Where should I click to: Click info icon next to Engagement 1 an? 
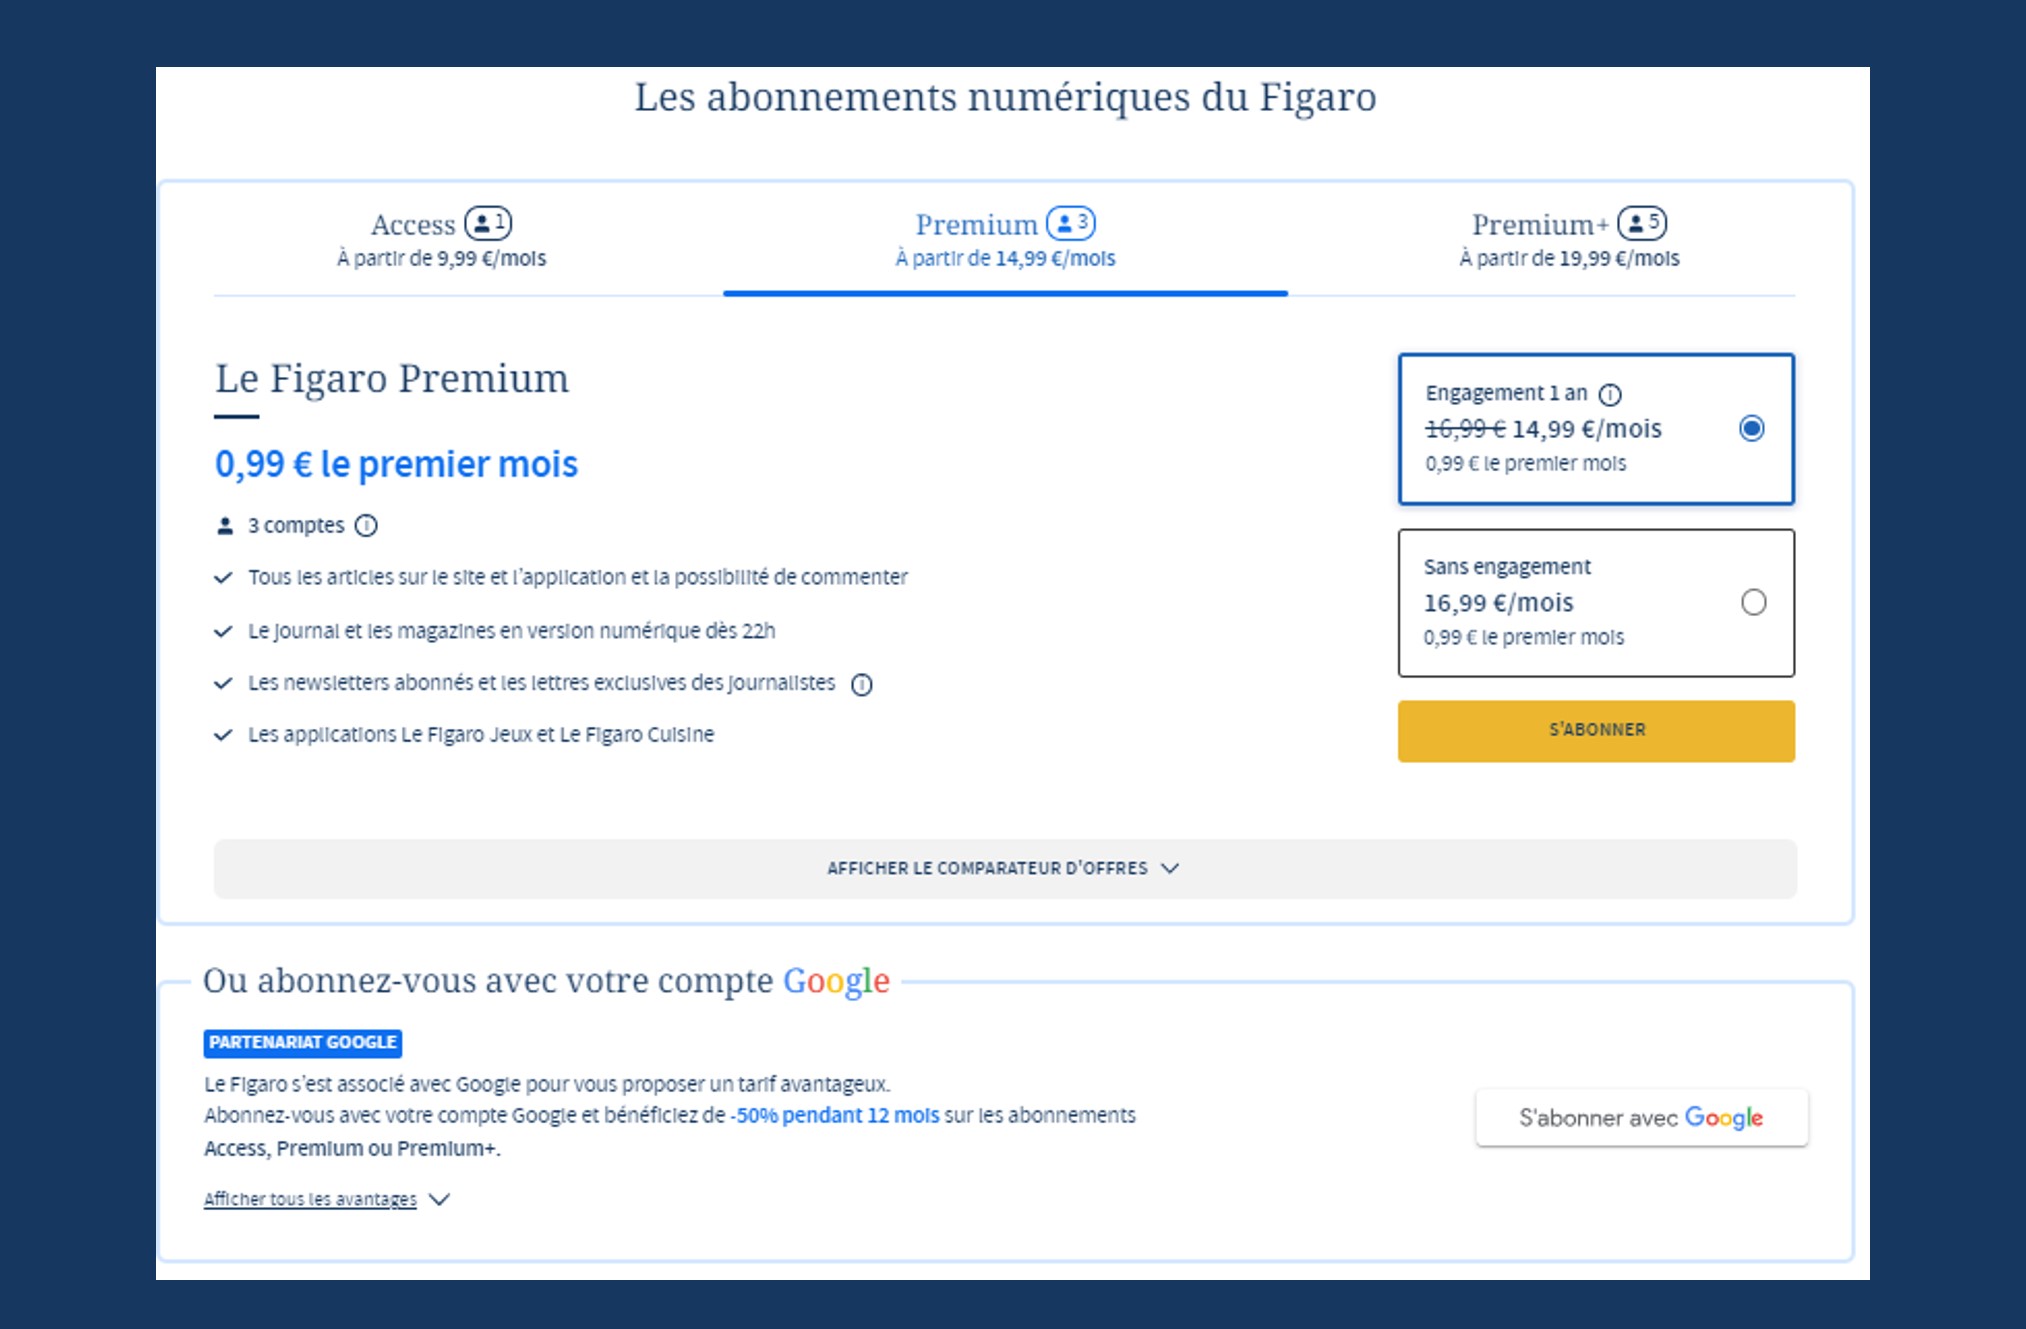click(x=1610, y=394)
